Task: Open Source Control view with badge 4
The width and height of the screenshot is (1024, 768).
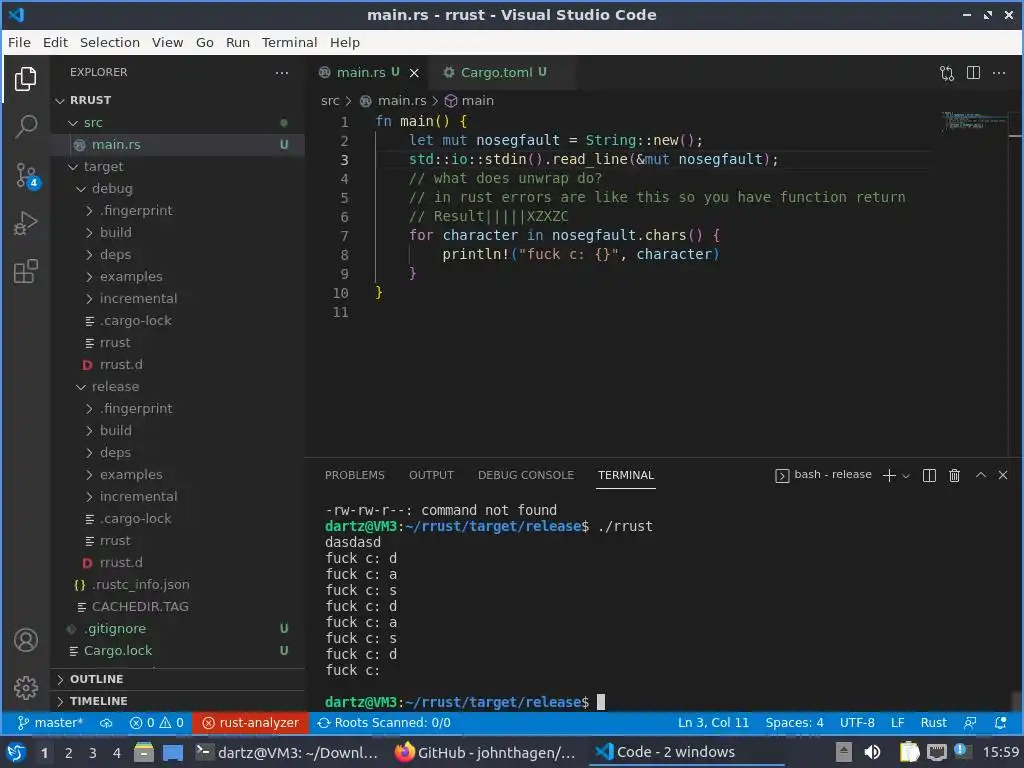Action: [x=27, y=175]
